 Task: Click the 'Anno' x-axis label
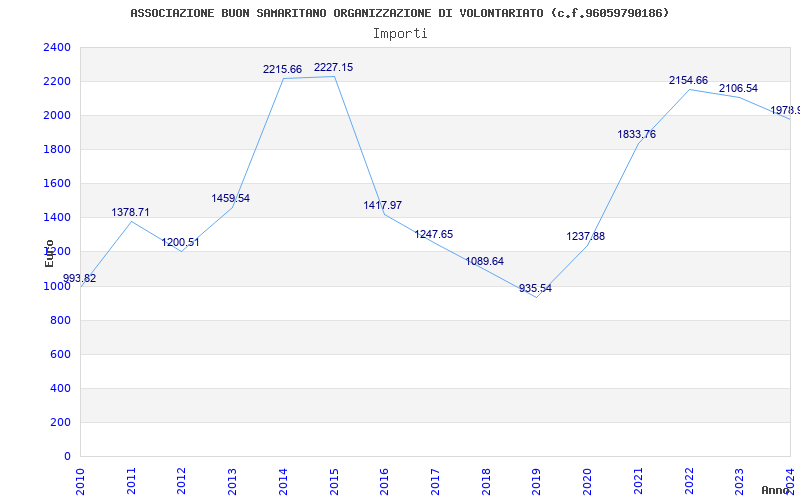click(x=775, y=491)
